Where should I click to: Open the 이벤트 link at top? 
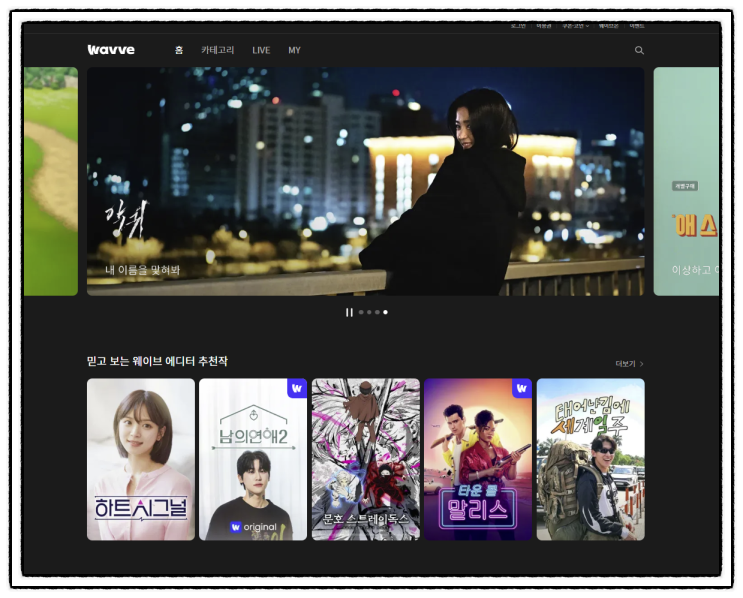coord(637,26)
